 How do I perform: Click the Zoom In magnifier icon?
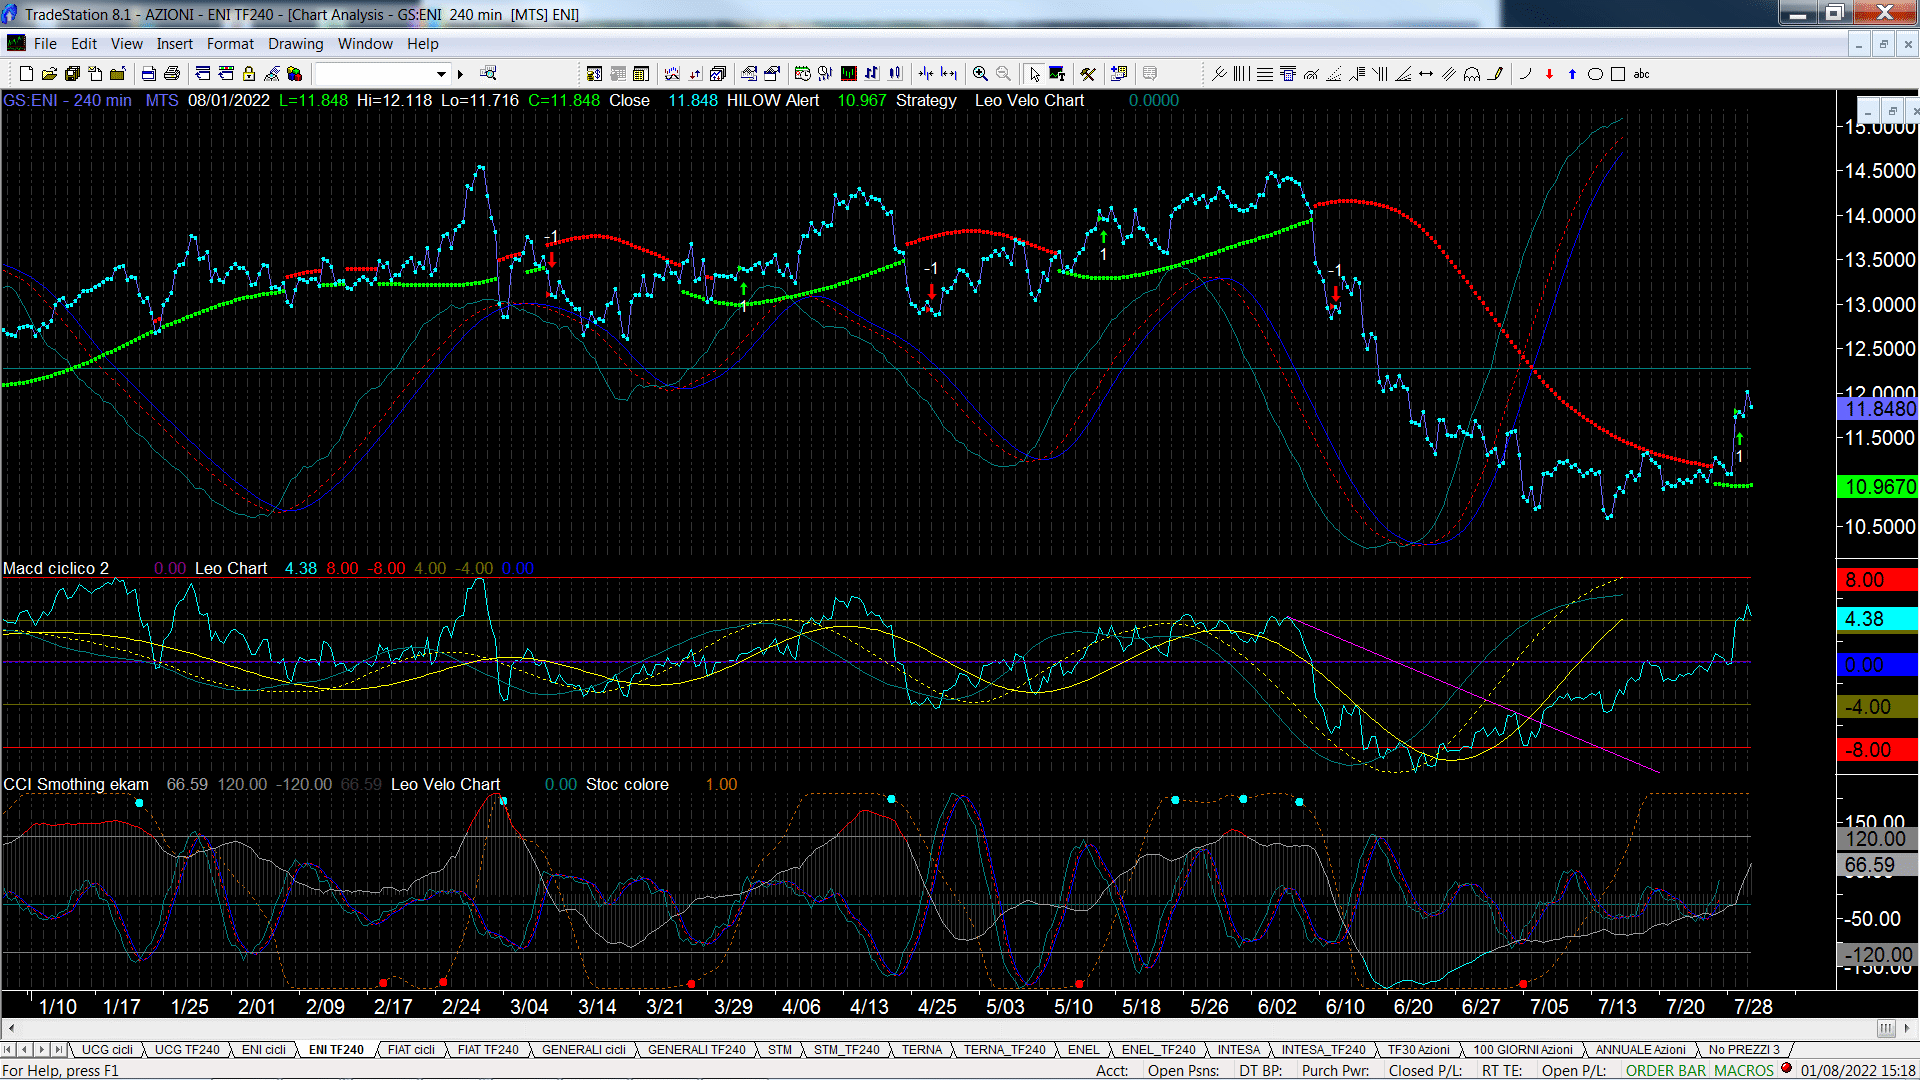coord(980,74)
